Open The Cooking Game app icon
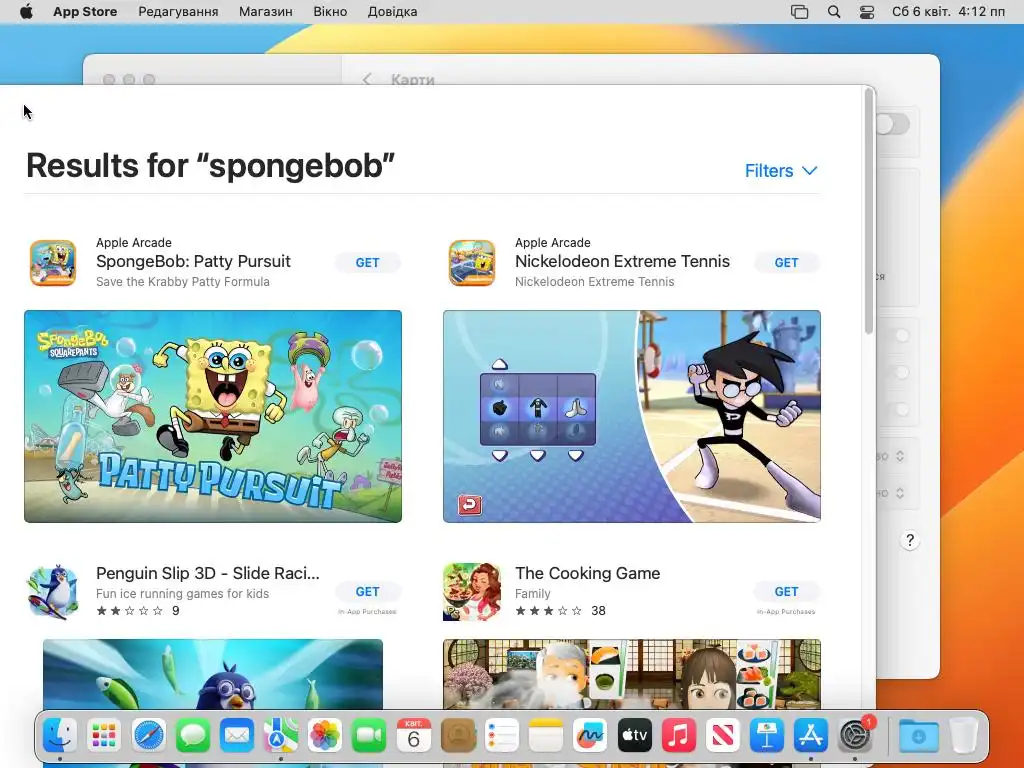 [472, 592]
